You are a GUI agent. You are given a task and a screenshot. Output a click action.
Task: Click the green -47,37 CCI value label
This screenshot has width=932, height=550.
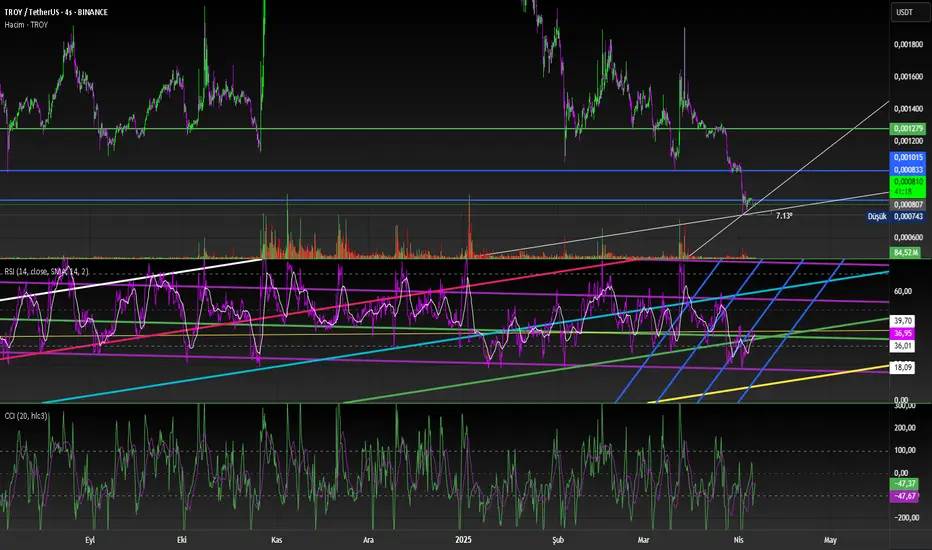pos(904,484)
